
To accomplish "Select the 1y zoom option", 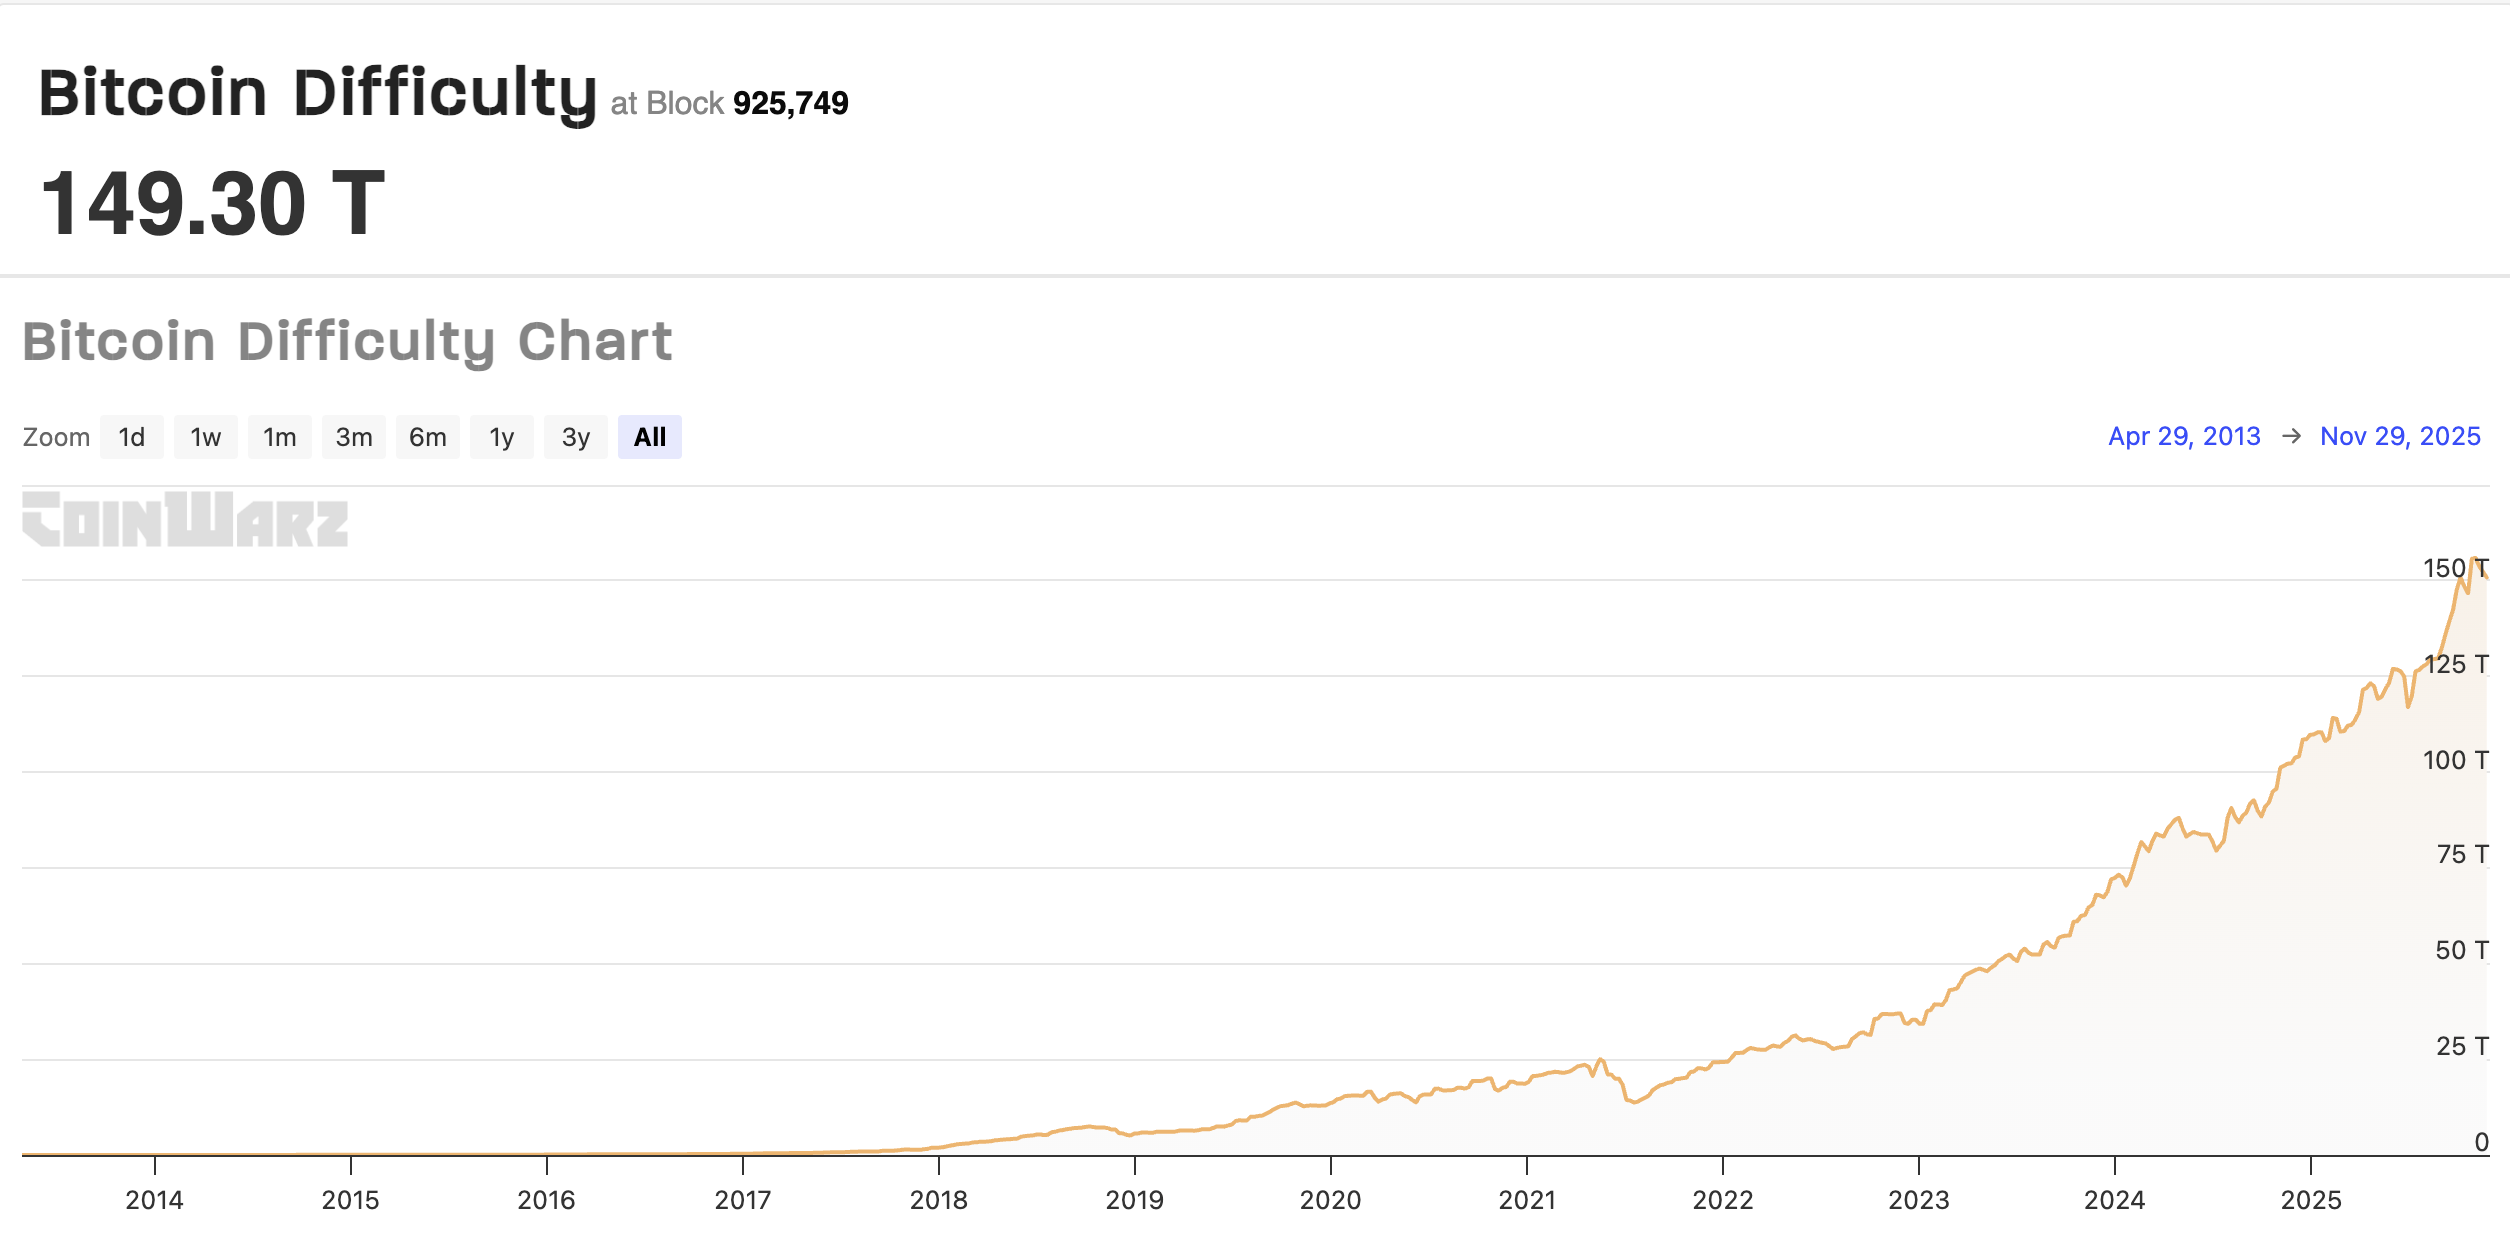I will tap(501, 436).
